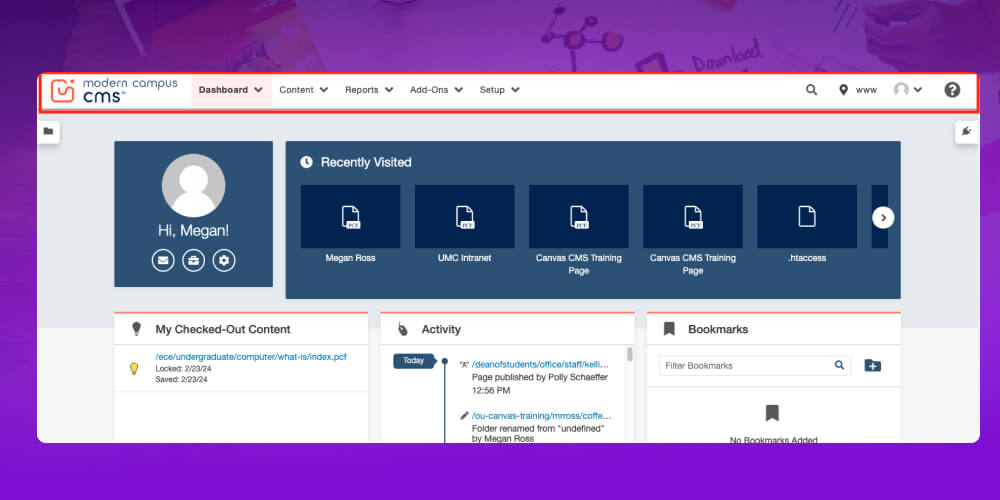This screenshot has width=1000, height=500.
Task: Open the Content dropdown menu
Action: 303,90
